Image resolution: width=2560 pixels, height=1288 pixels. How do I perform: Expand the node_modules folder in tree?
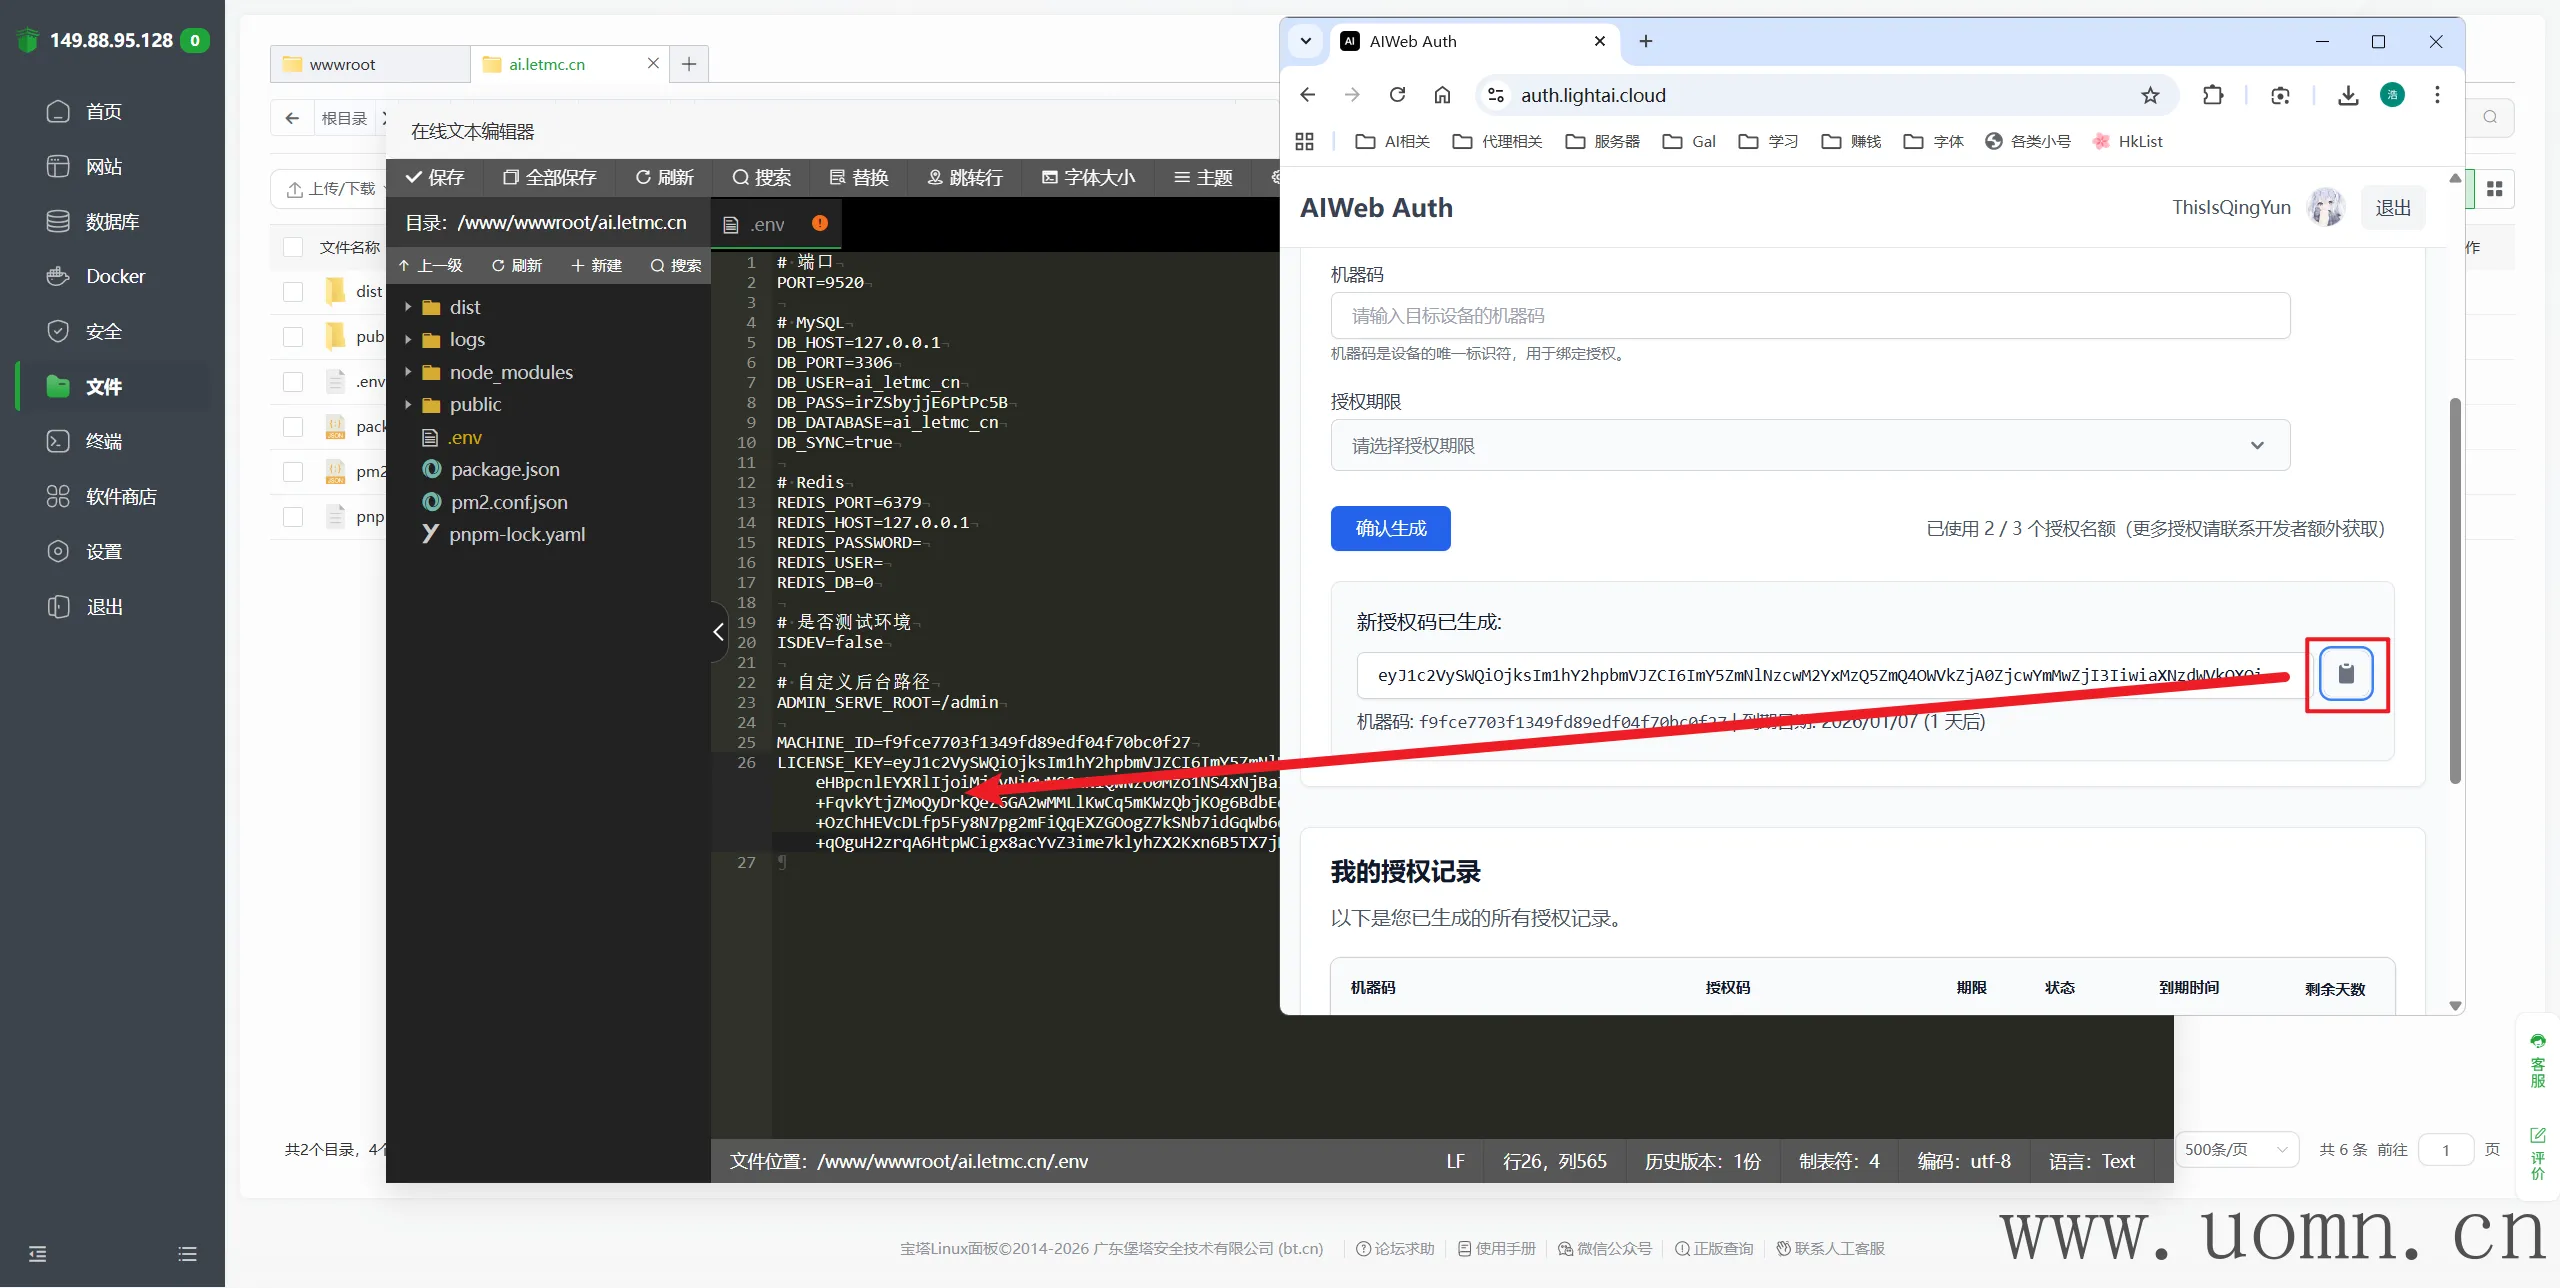[408, 372]
